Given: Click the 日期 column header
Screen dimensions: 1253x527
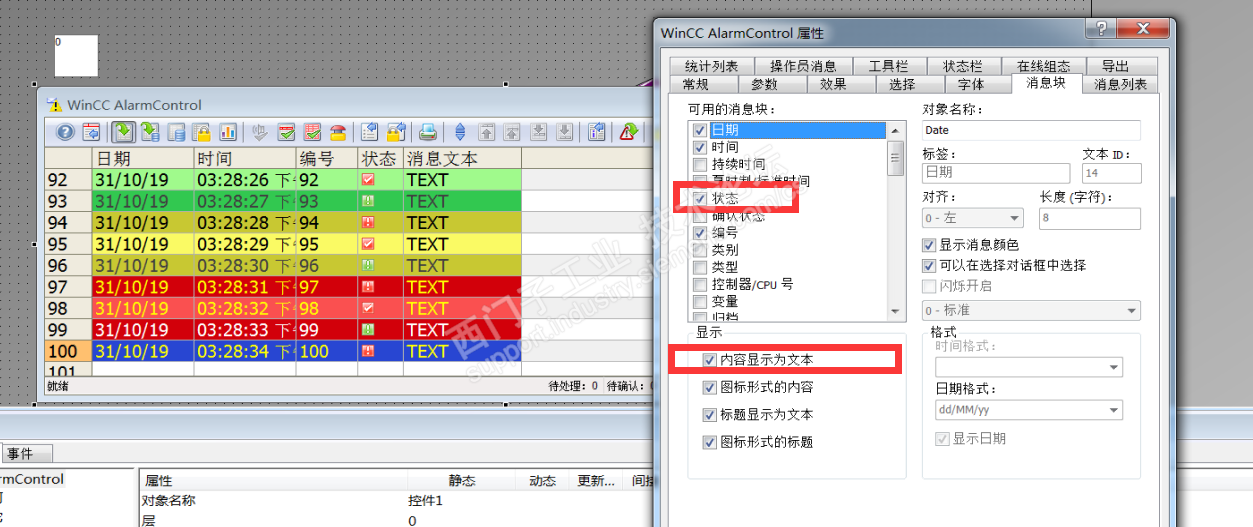Looking at the screenshot, I should click(142, 158).
